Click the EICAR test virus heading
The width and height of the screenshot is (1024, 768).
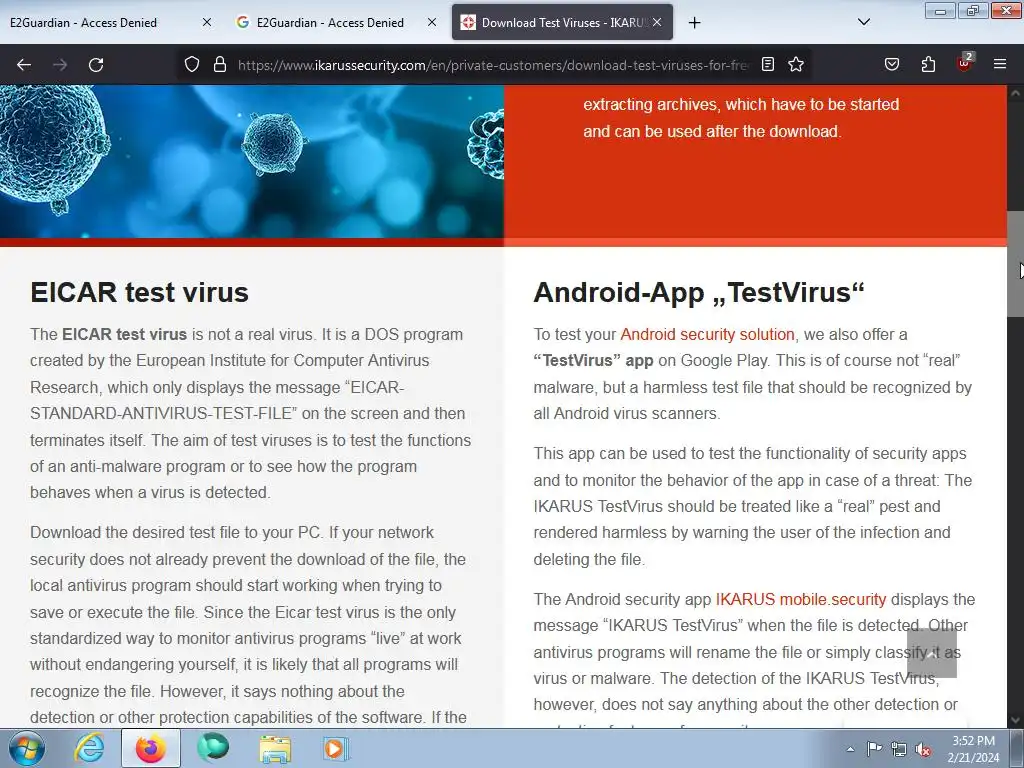[x=139, y=292]
